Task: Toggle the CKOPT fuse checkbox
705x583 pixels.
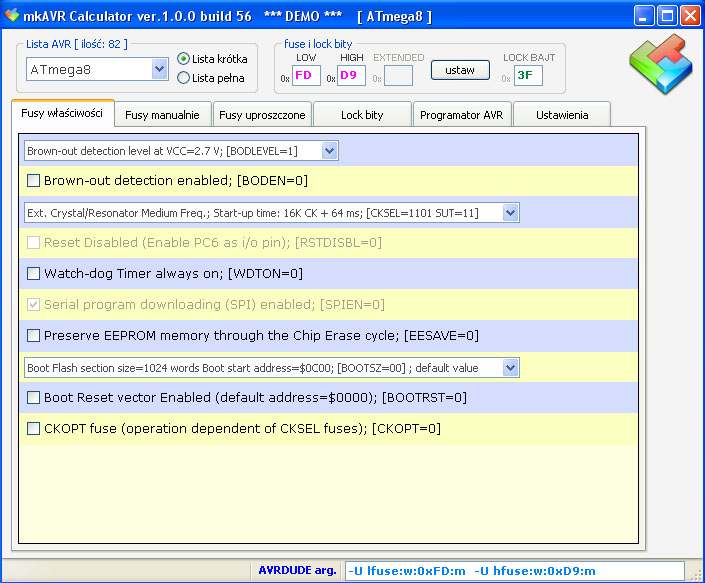Action: point(33,428)
